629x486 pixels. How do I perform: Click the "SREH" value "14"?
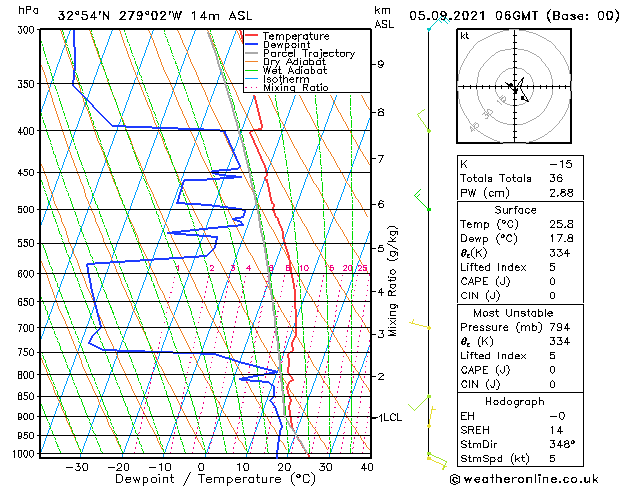pyautogui.click(x=556, y=430)
